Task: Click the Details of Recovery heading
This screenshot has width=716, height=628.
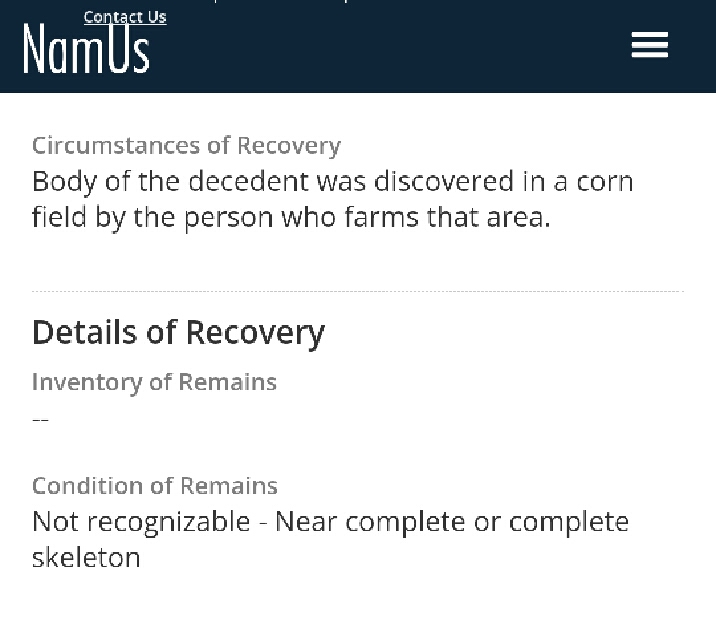Action: [x=178, y=332]
